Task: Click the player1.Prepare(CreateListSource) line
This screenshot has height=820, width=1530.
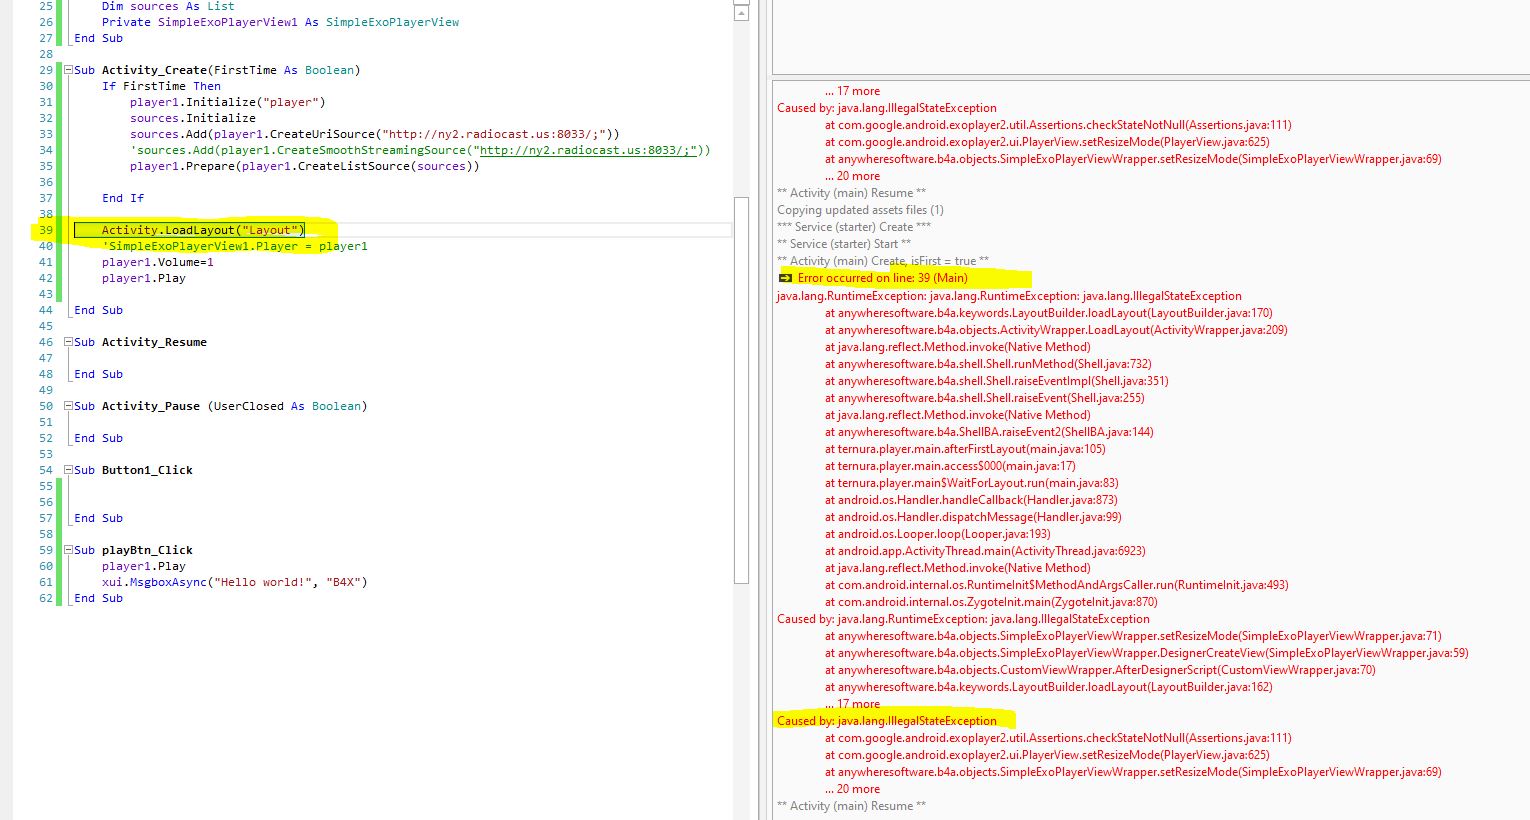Action: pos(304,166)
